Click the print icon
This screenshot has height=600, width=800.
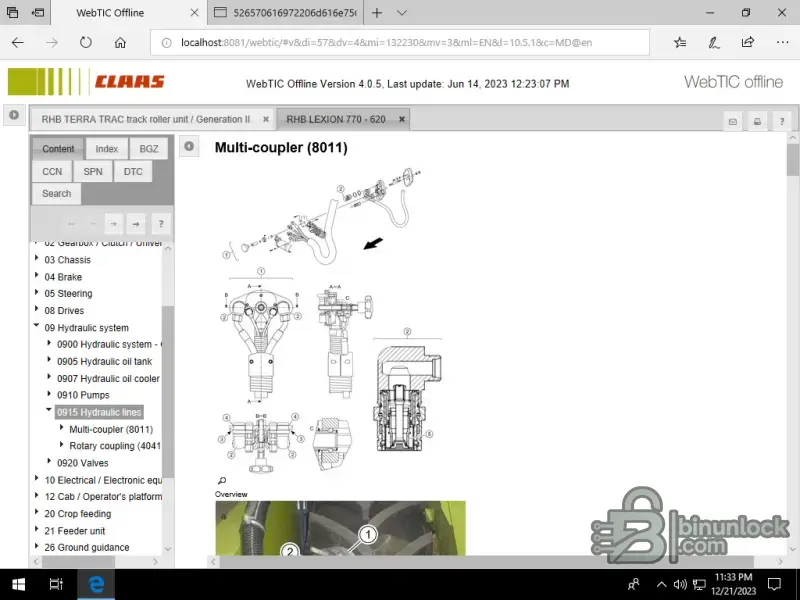(x=757, y=121)
